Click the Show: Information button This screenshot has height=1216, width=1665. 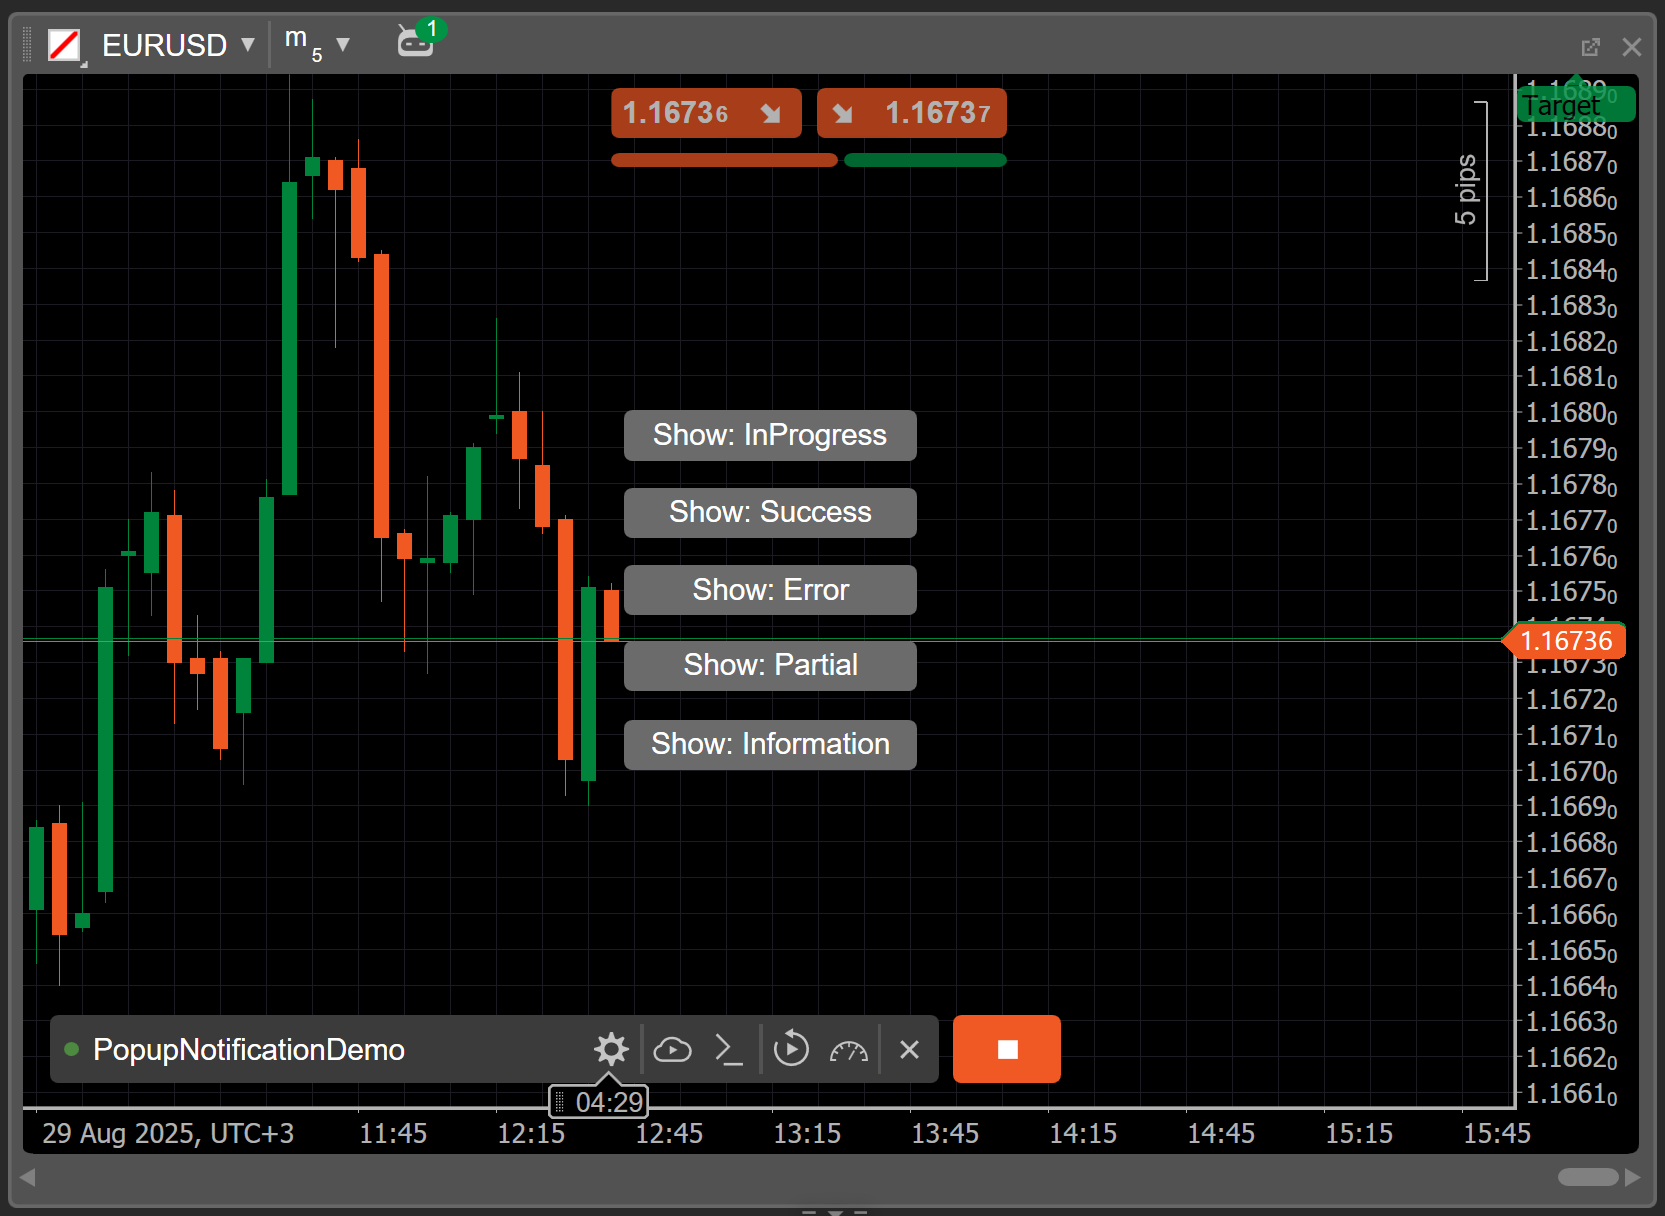pos(769,744)
